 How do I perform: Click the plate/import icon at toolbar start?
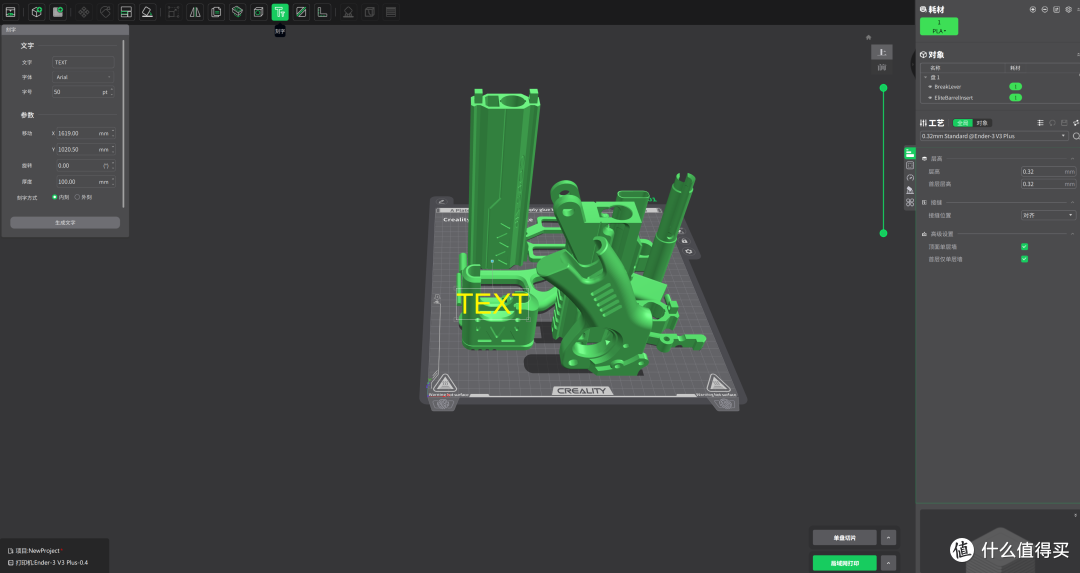pyautogui.click(x=10, y=12)
